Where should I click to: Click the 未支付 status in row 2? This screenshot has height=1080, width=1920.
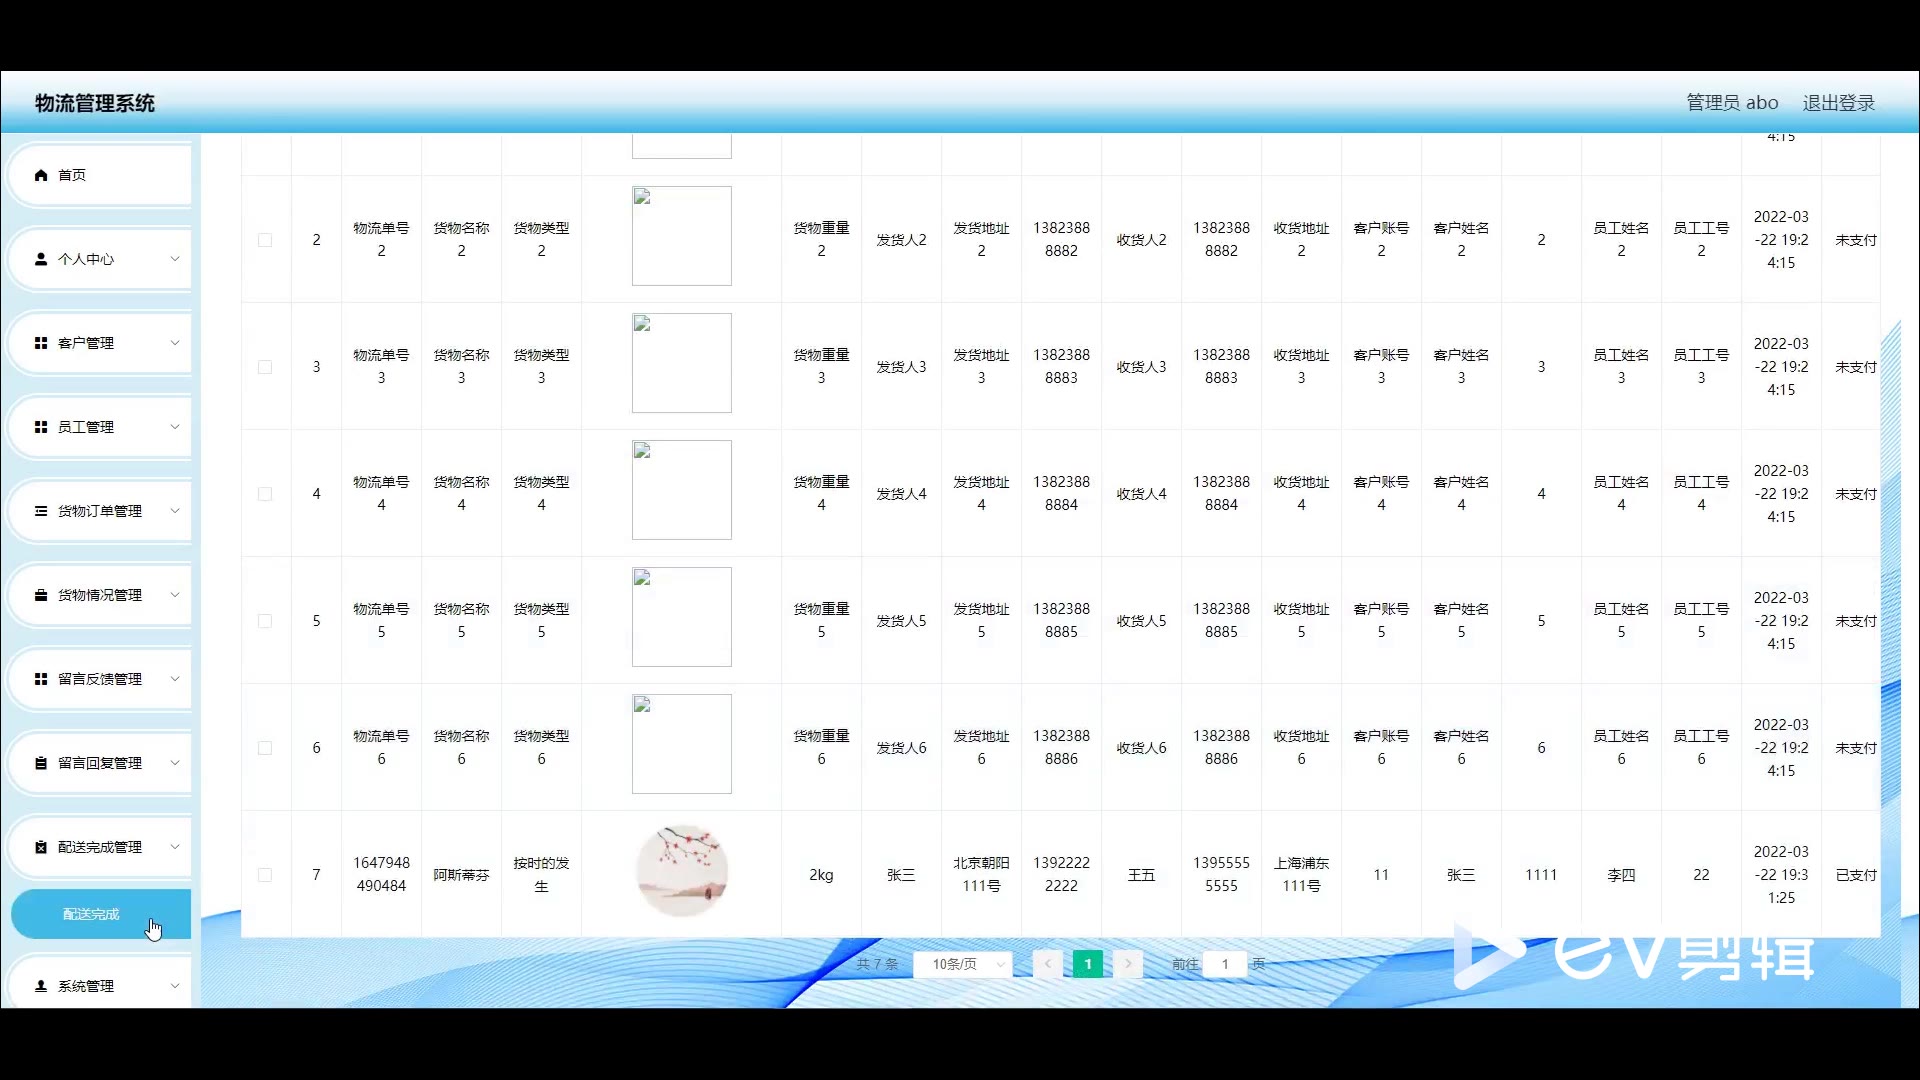pos(1856,240)
